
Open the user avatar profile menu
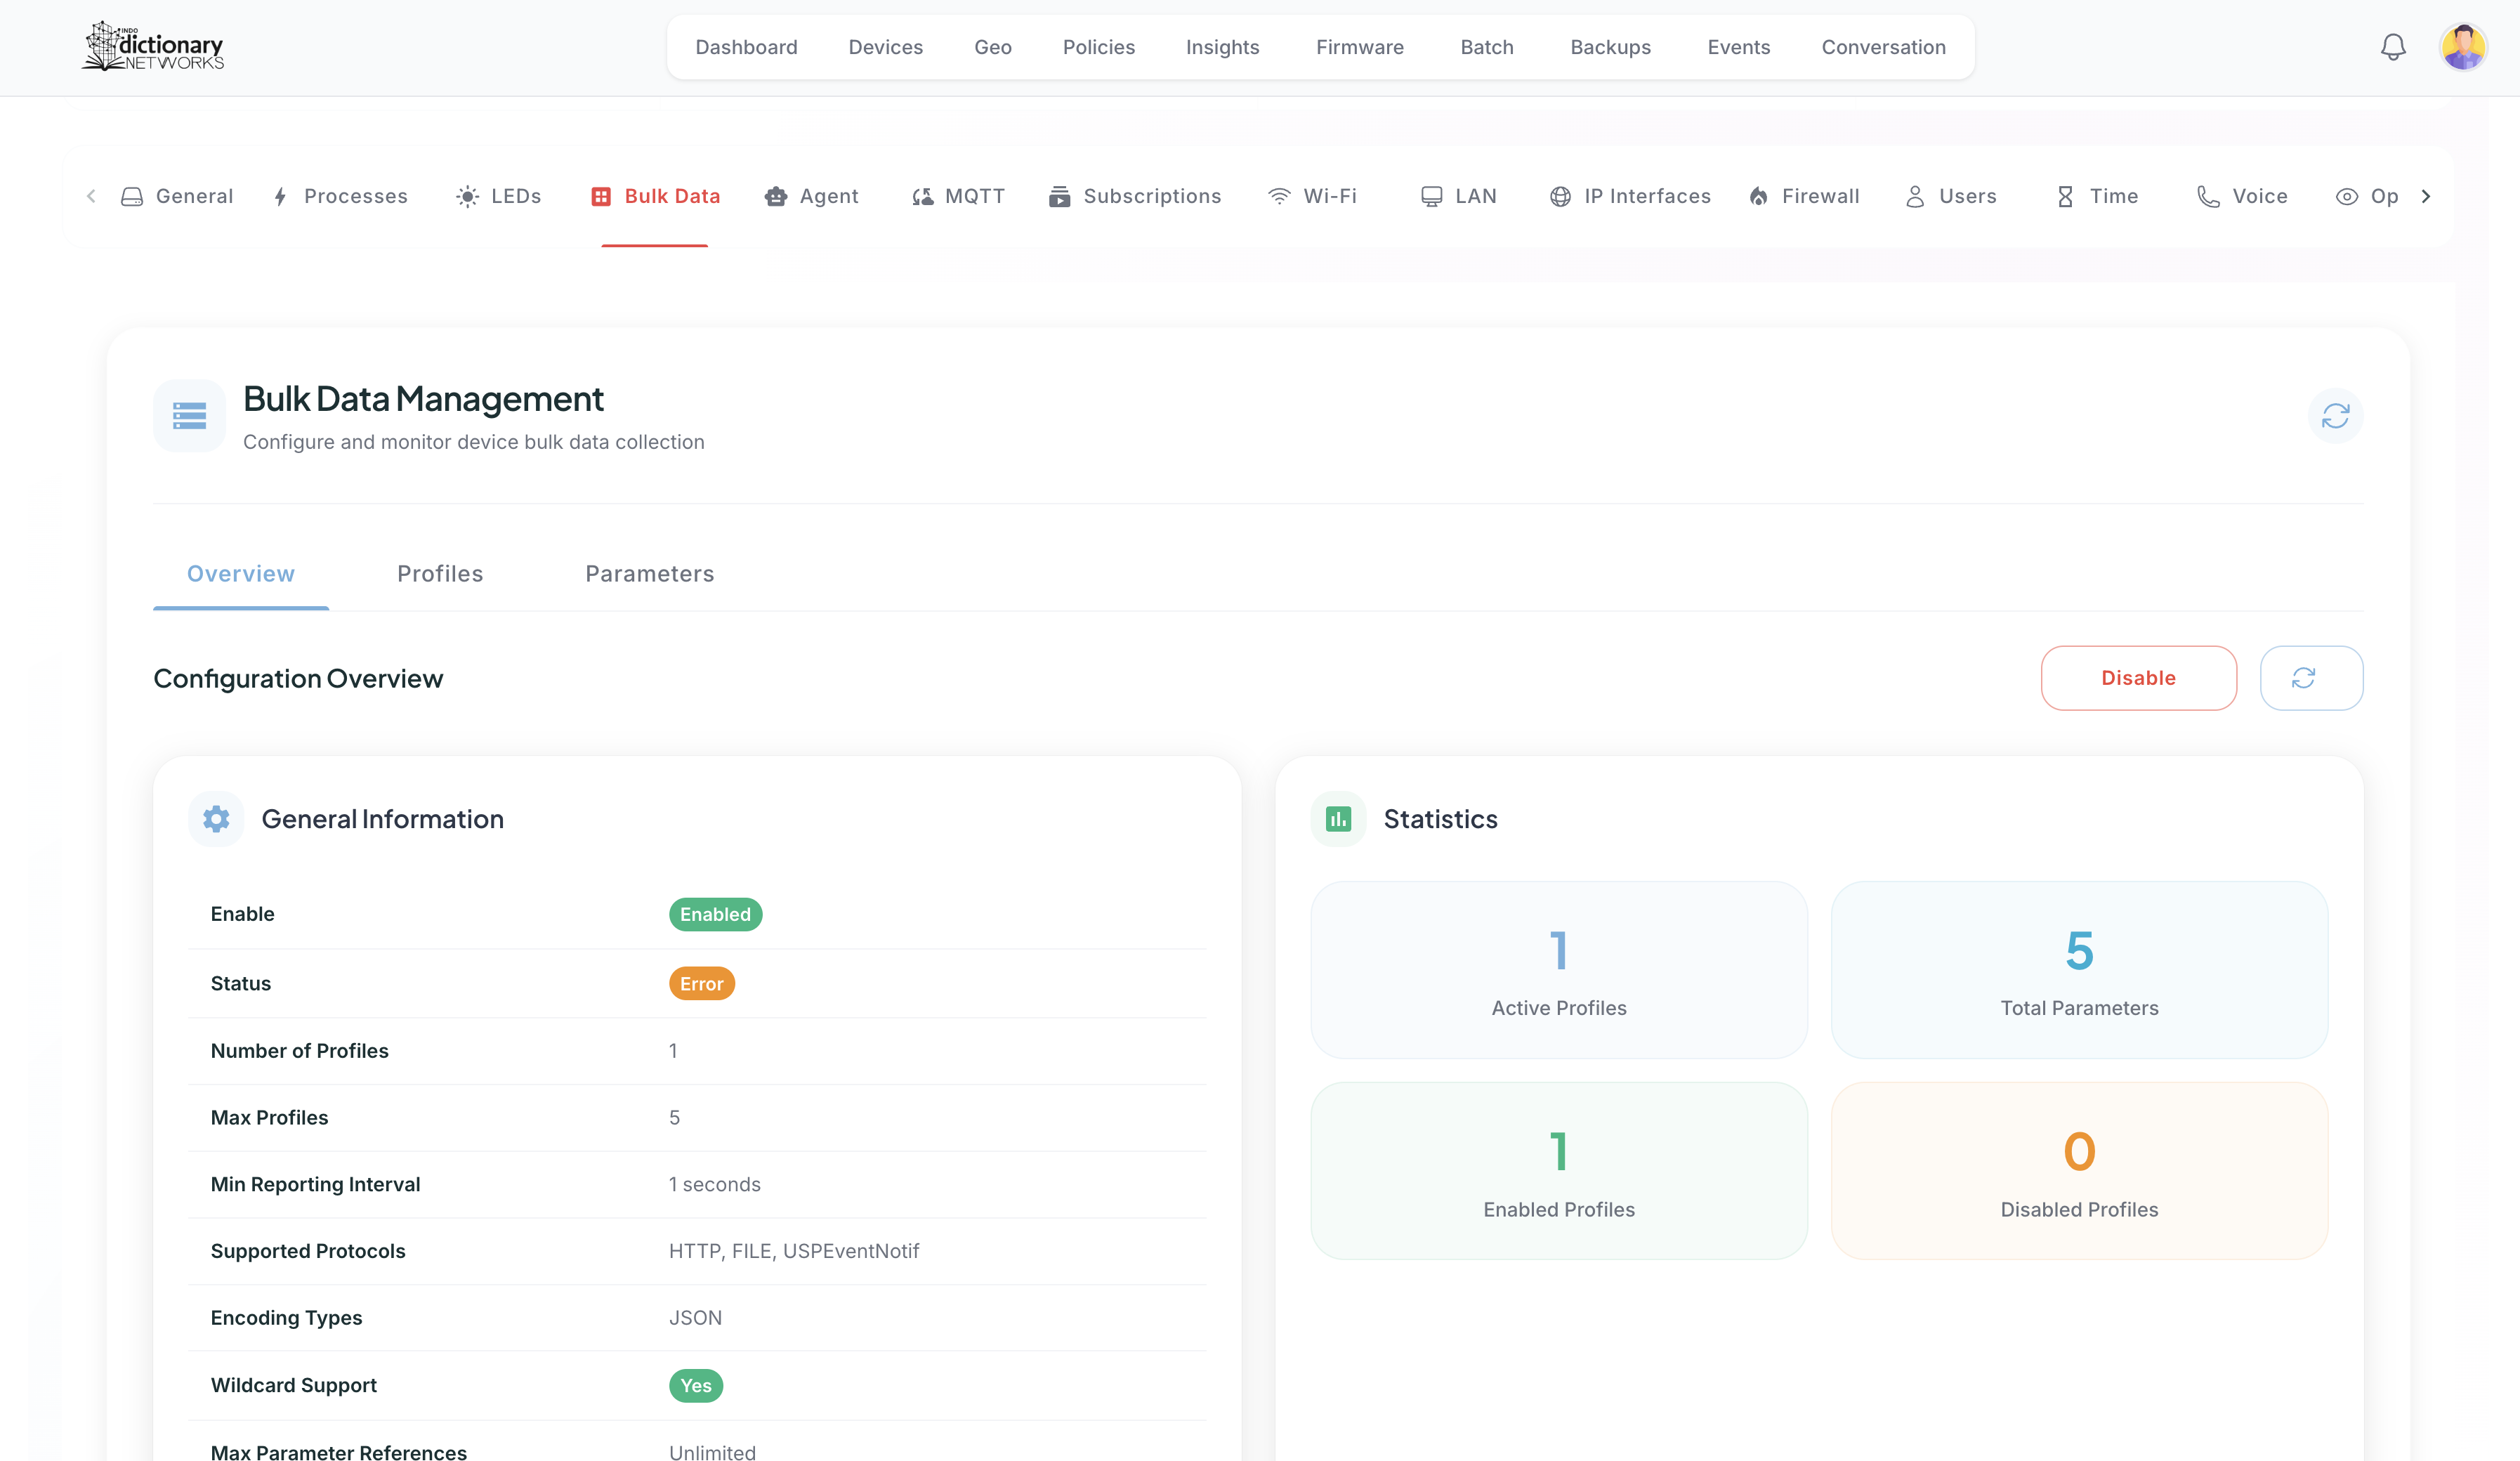point(2463,47)
